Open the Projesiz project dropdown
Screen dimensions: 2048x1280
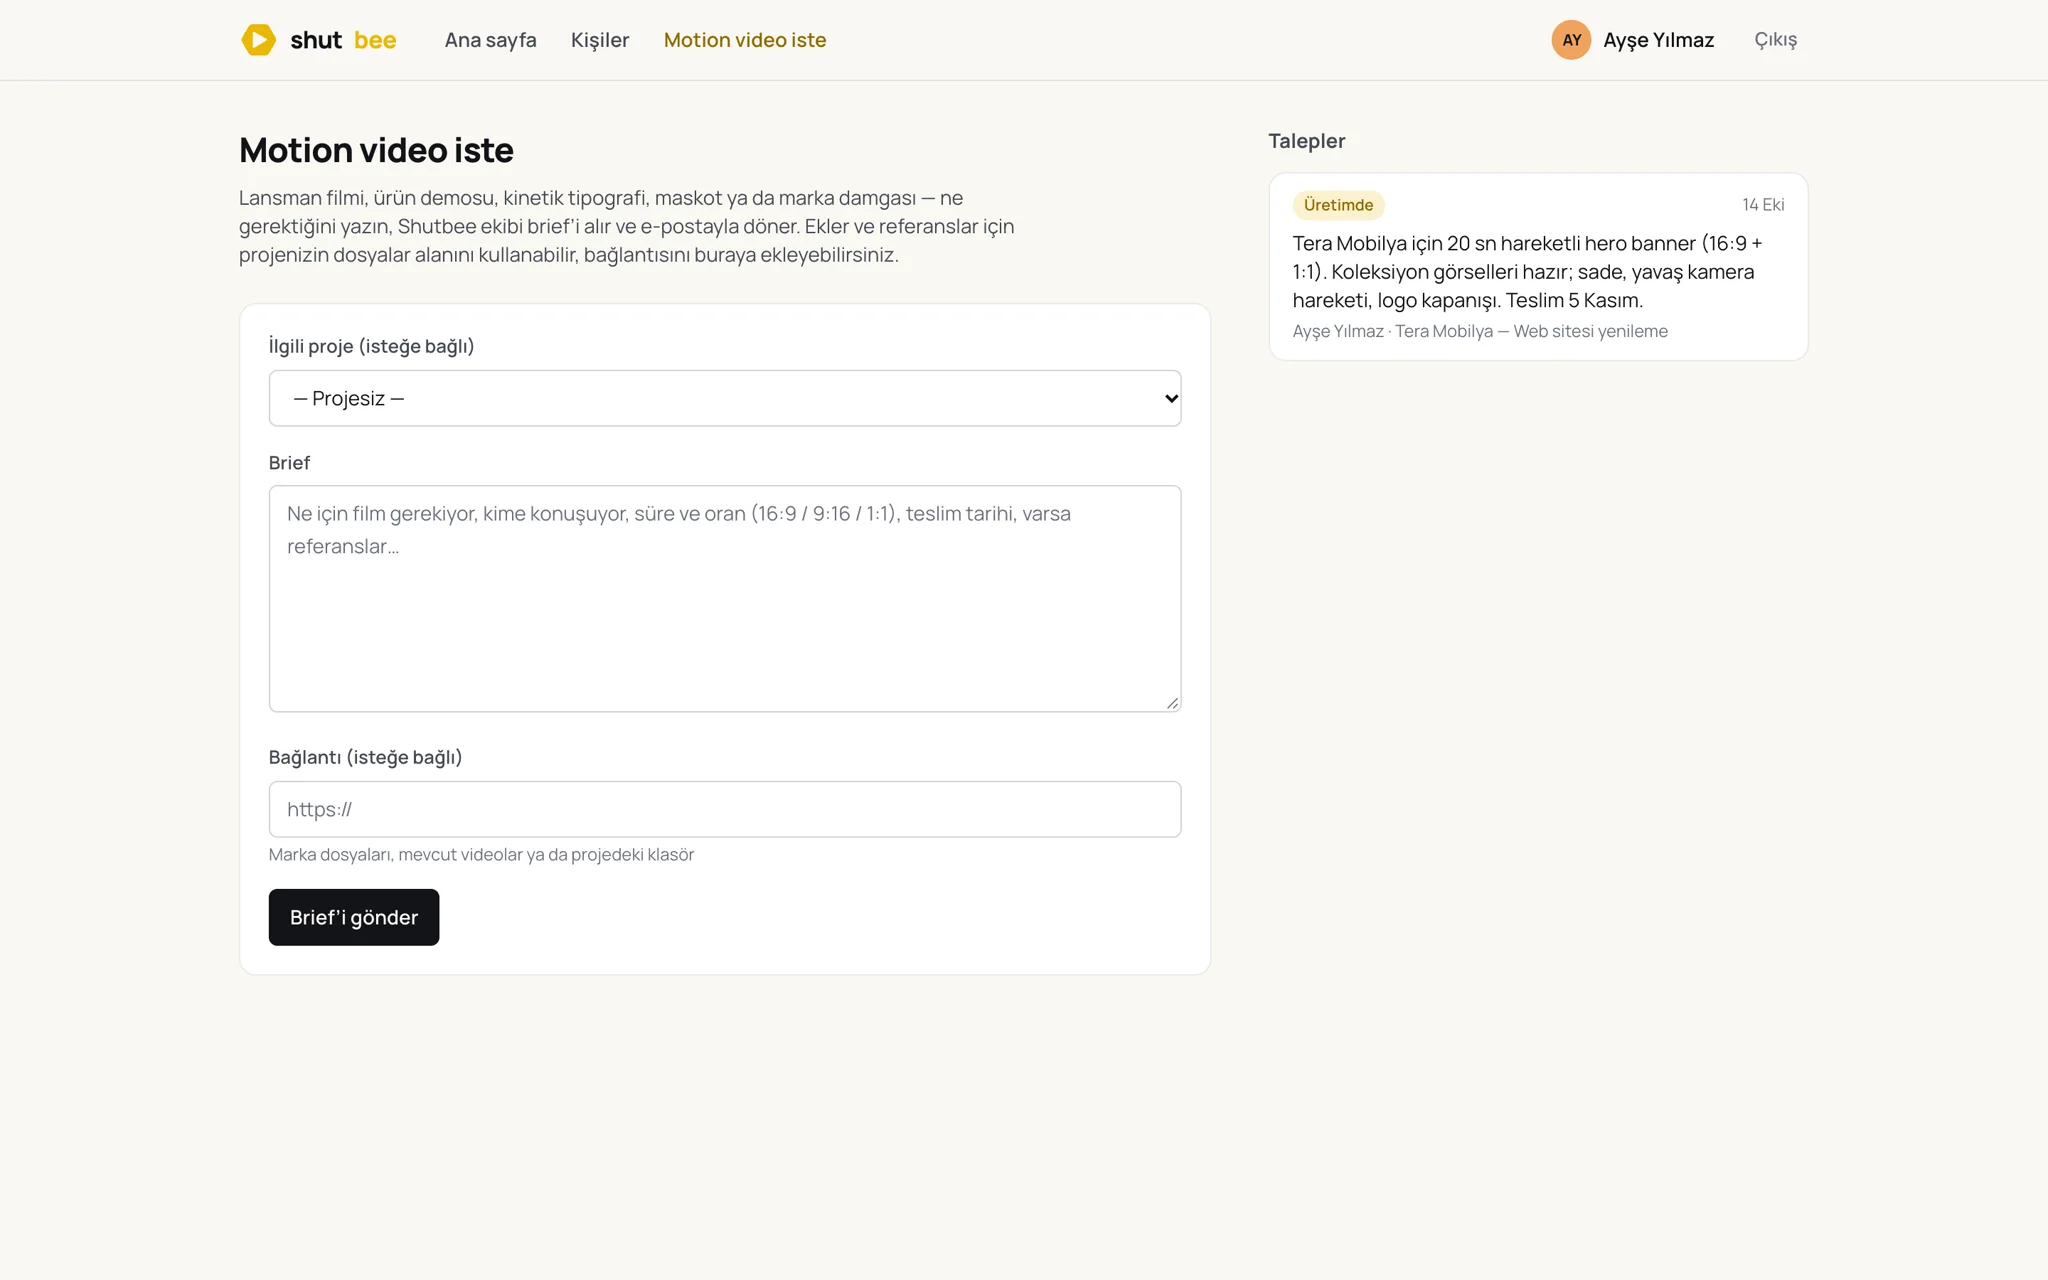(725, 398)
